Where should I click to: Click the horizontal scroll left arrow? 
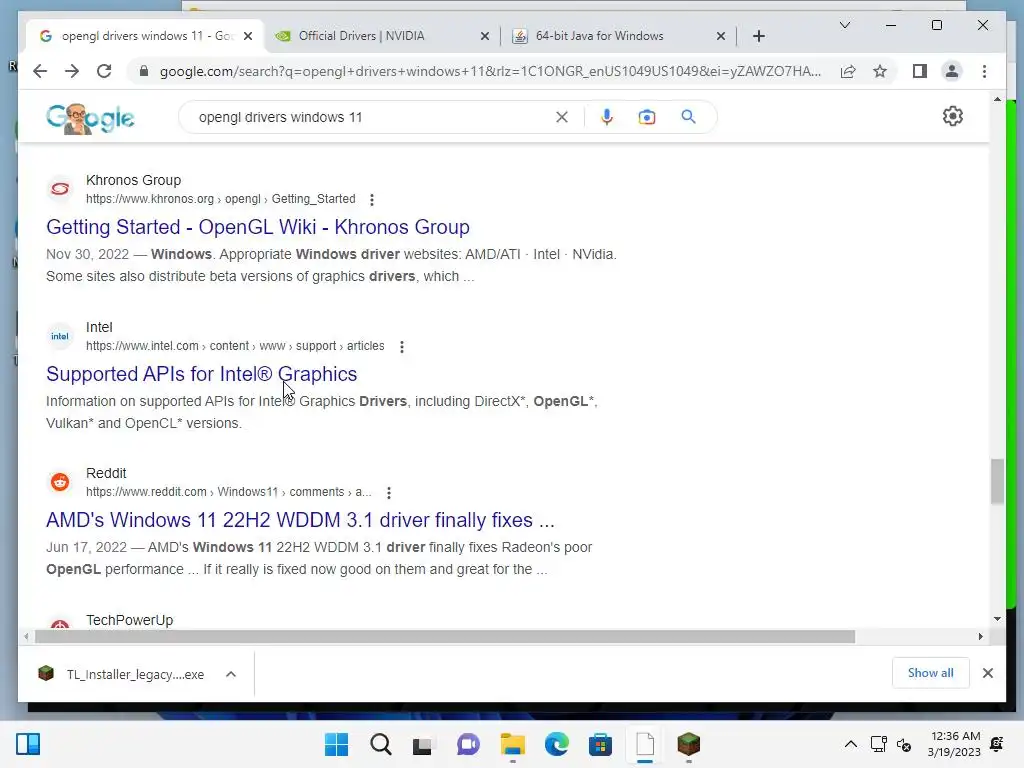click(26, 637)
